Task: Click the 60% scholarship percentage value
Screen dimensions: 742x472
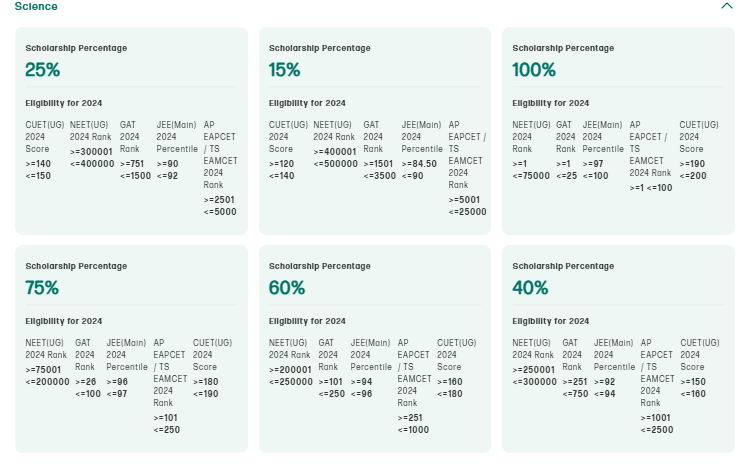Action: pyautogui.click(x=287, y=288)
